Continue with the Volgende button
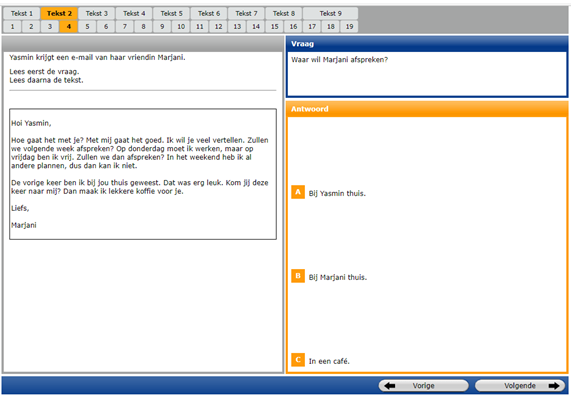This screenshot has height=398, width=571. 520,386
